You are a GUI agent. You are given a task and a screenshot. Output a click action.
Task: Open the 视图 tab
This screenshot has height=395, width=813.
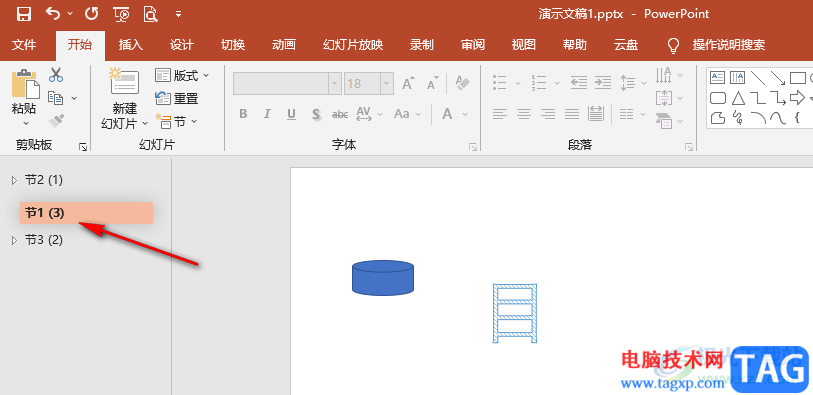pyautogui.click(x=523, y=45)
